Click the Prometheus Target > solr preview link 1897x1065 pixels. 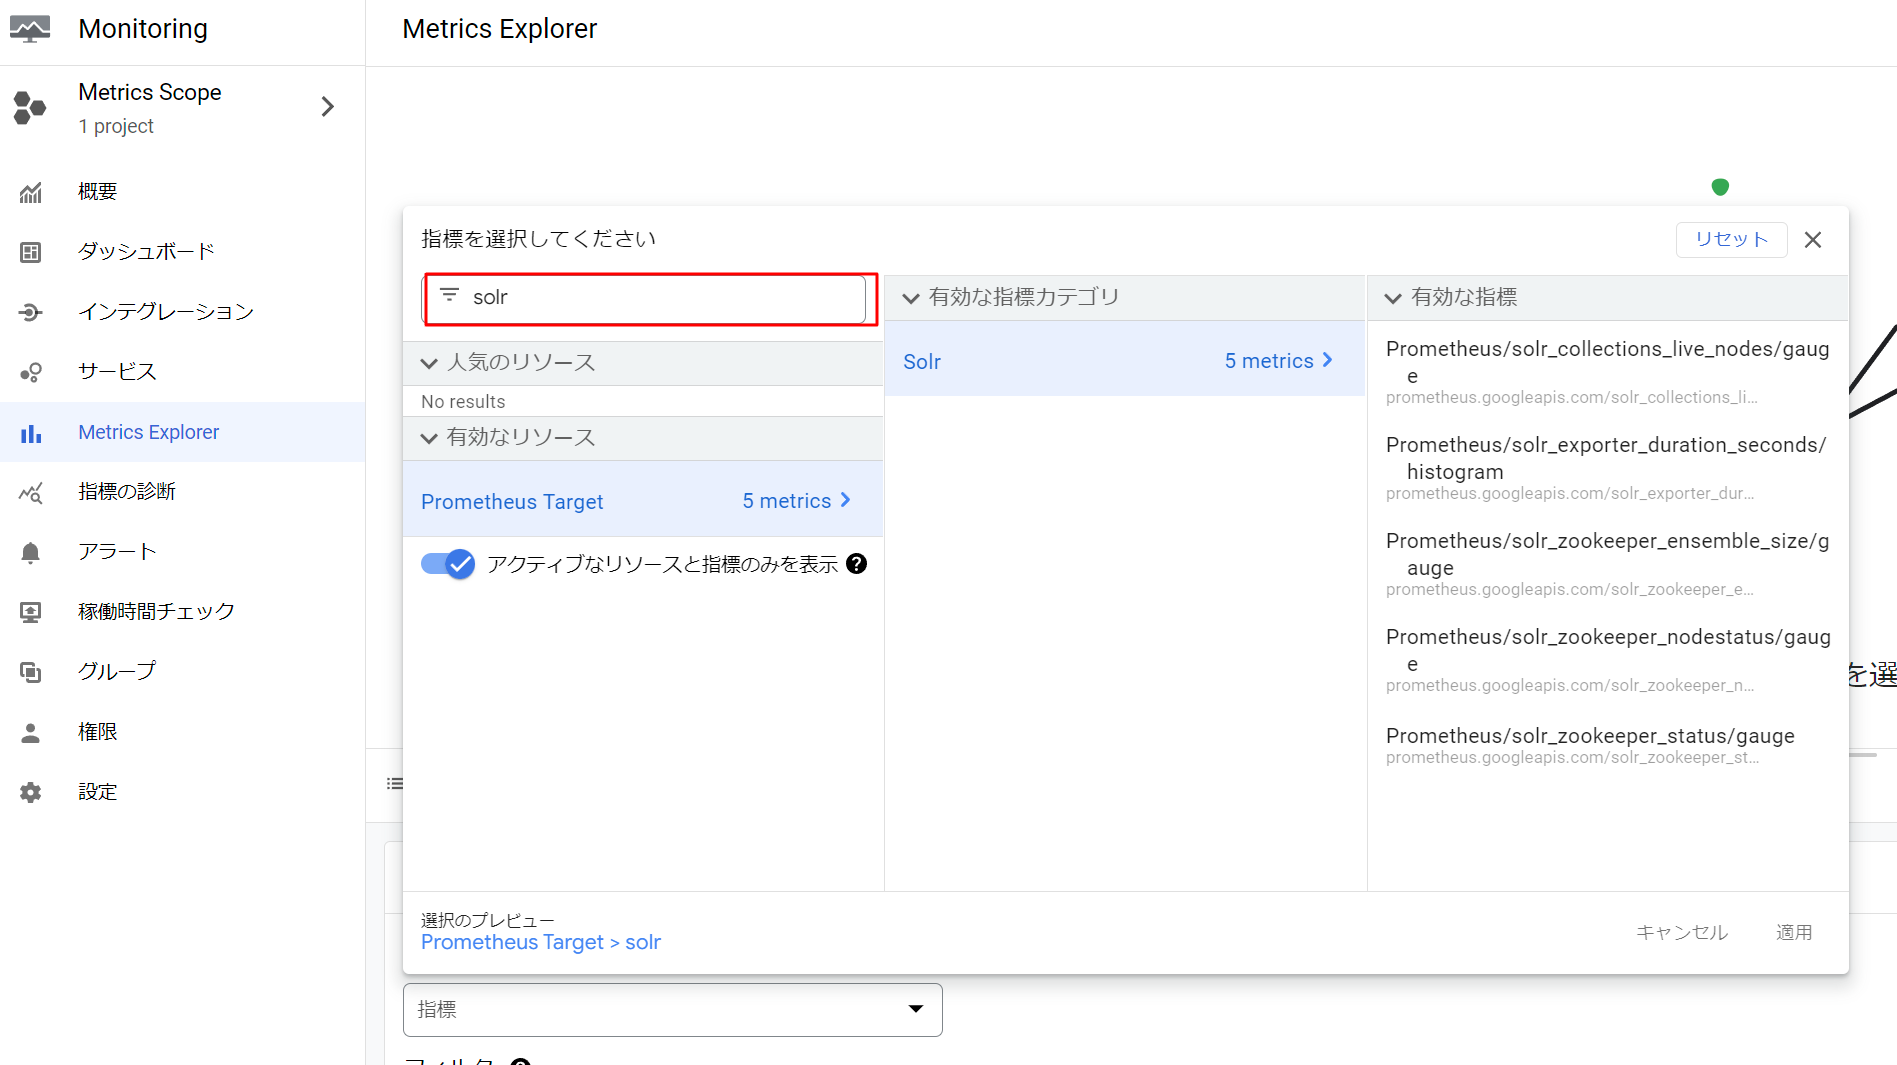[541, 942]
